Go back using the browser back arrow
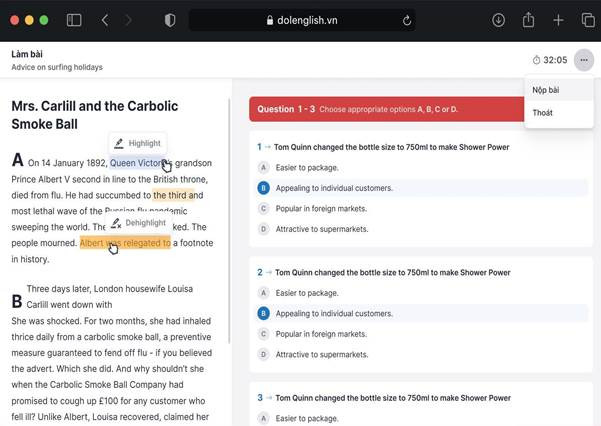The width and height of the screenshot is (601, 426). pos(105,20)
